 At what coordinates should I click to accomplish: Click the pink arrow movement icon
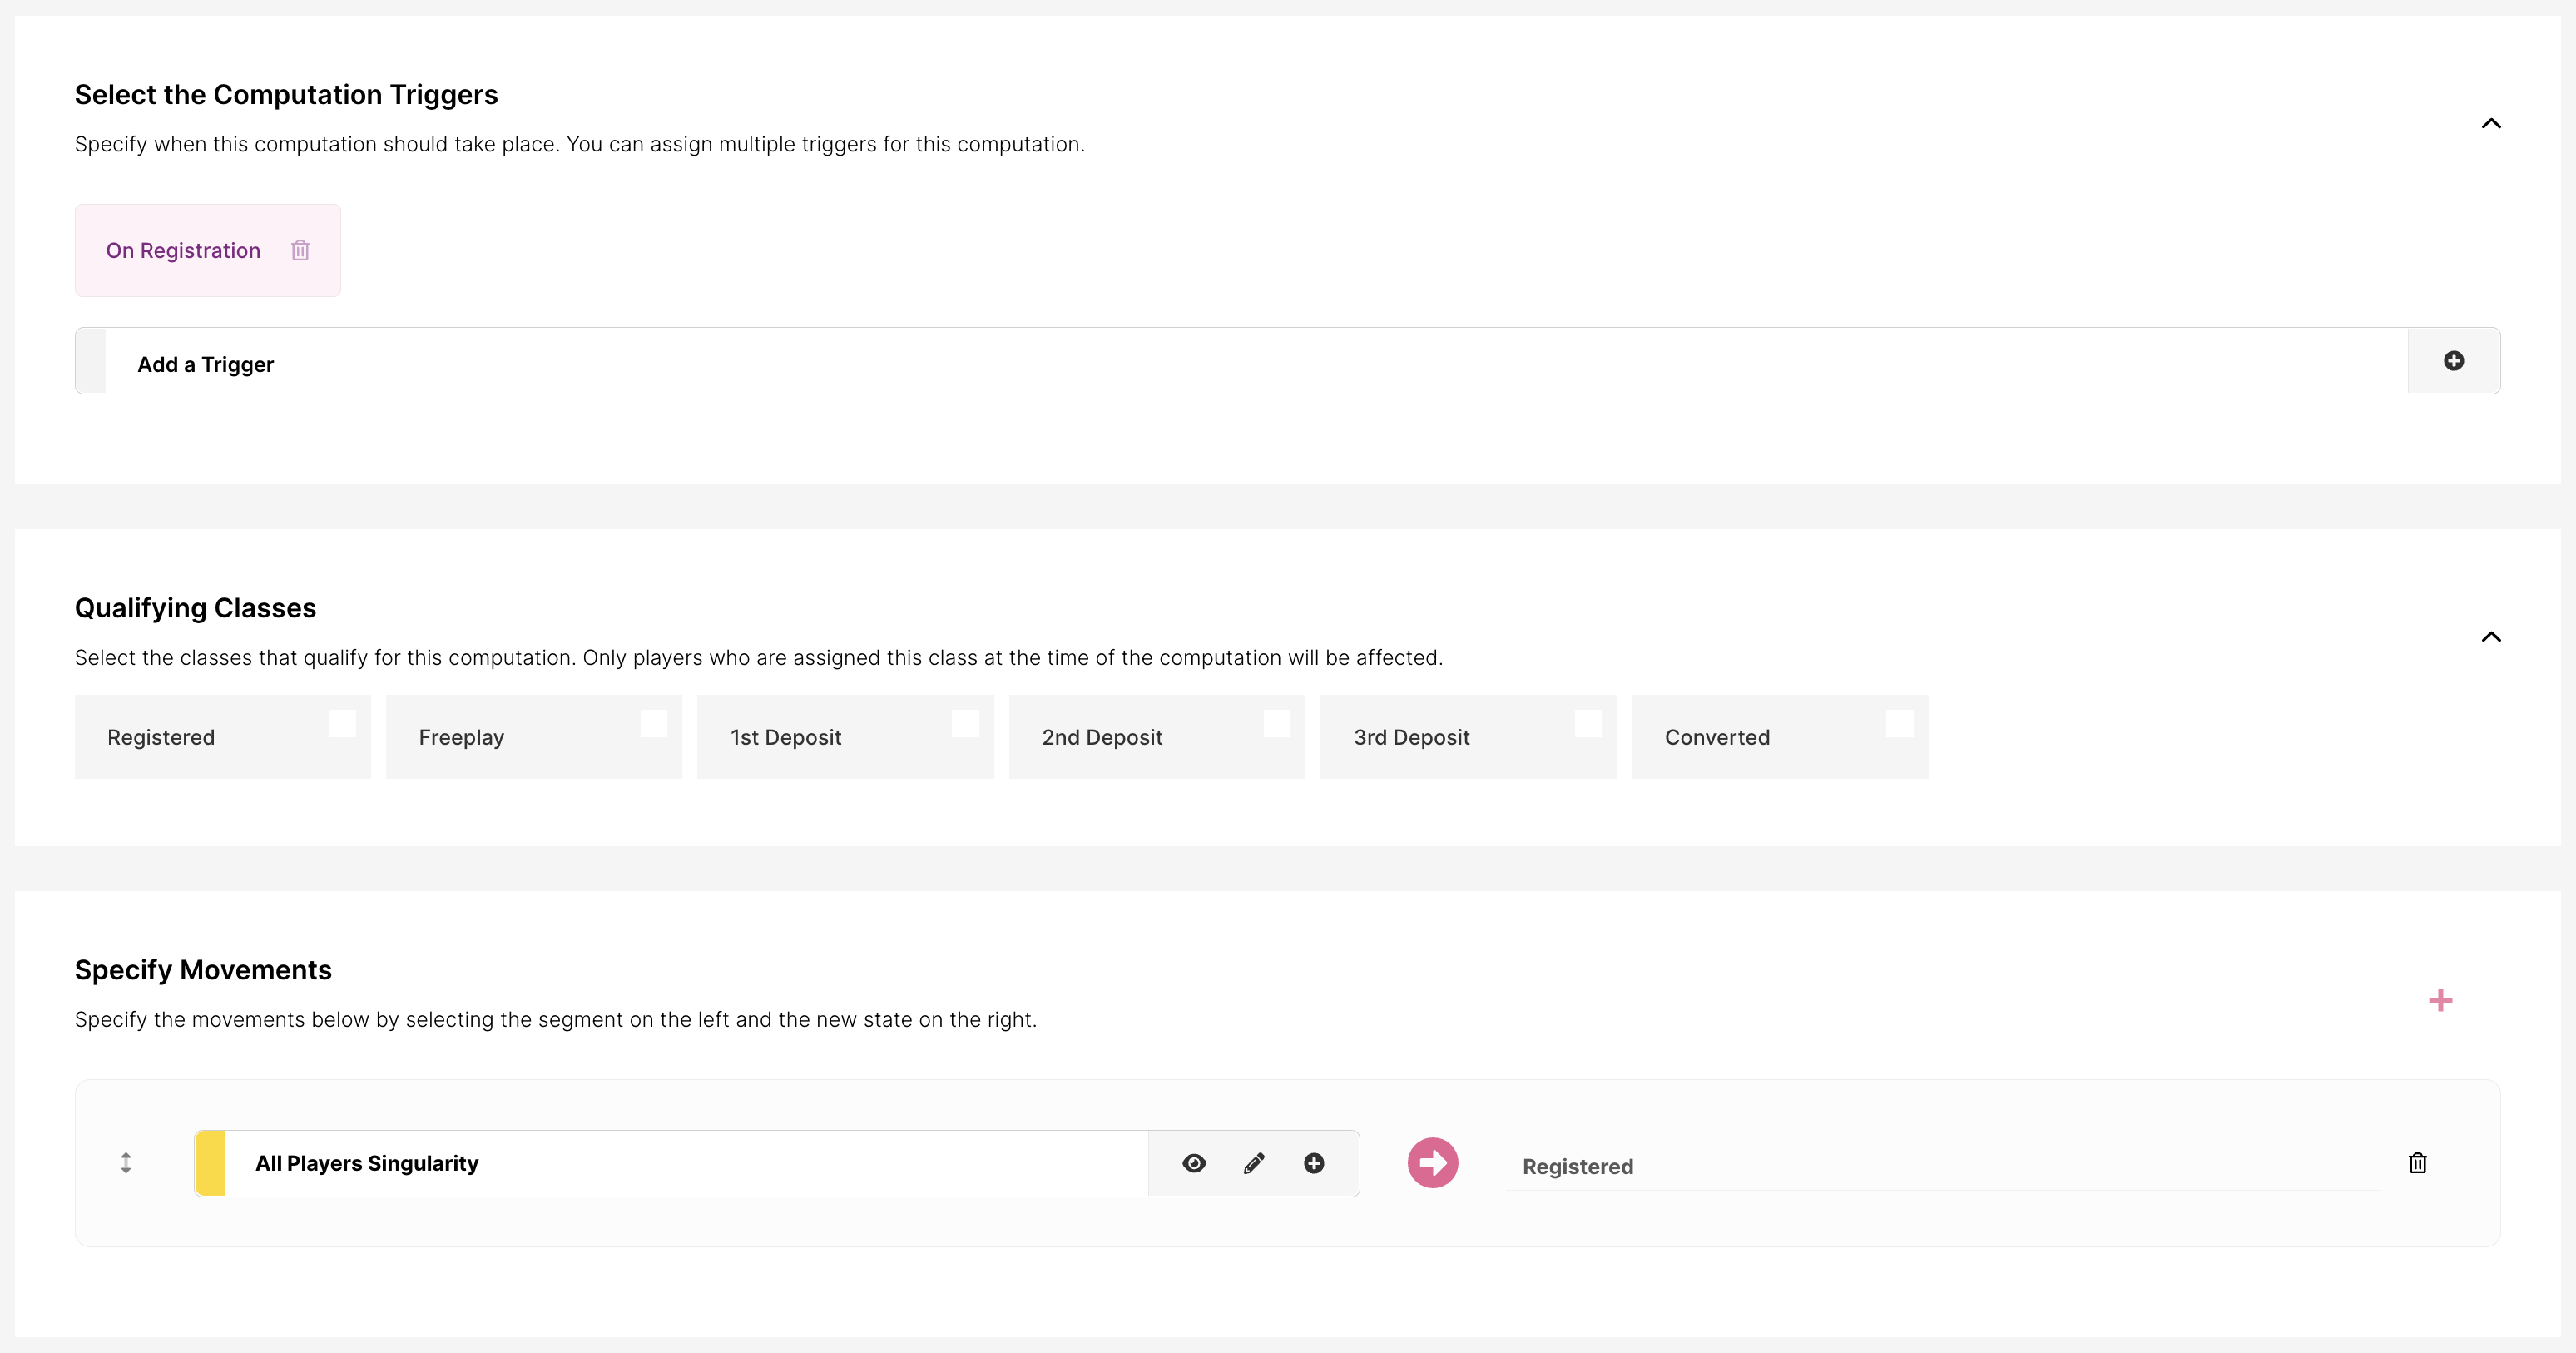pos(1432,1163)
